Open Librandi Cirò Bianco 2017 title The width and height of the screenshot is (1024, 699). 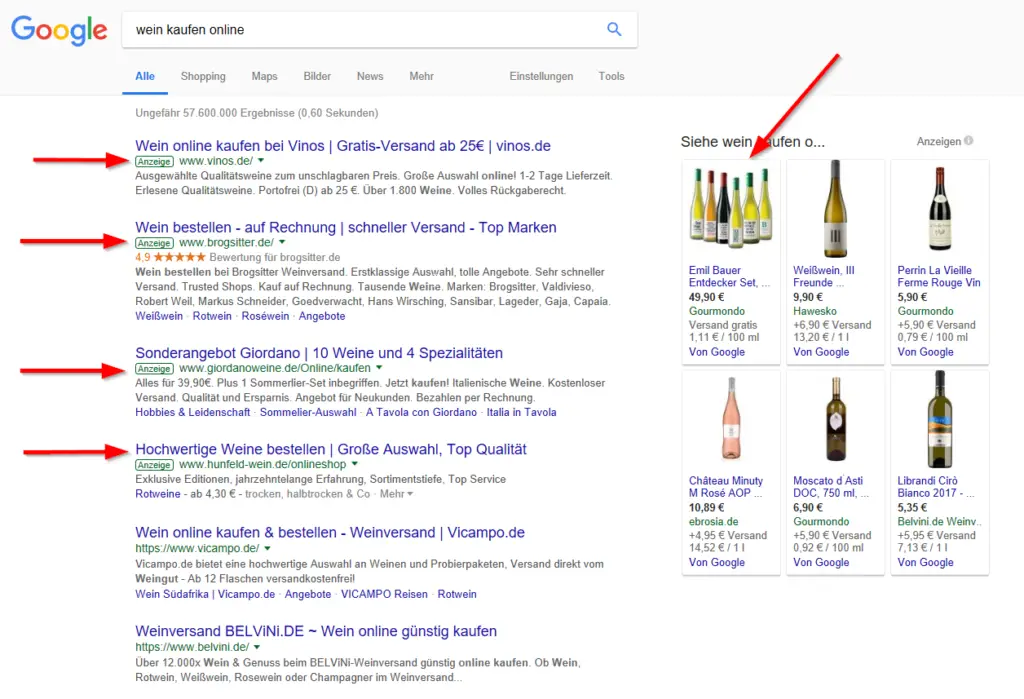936,487
